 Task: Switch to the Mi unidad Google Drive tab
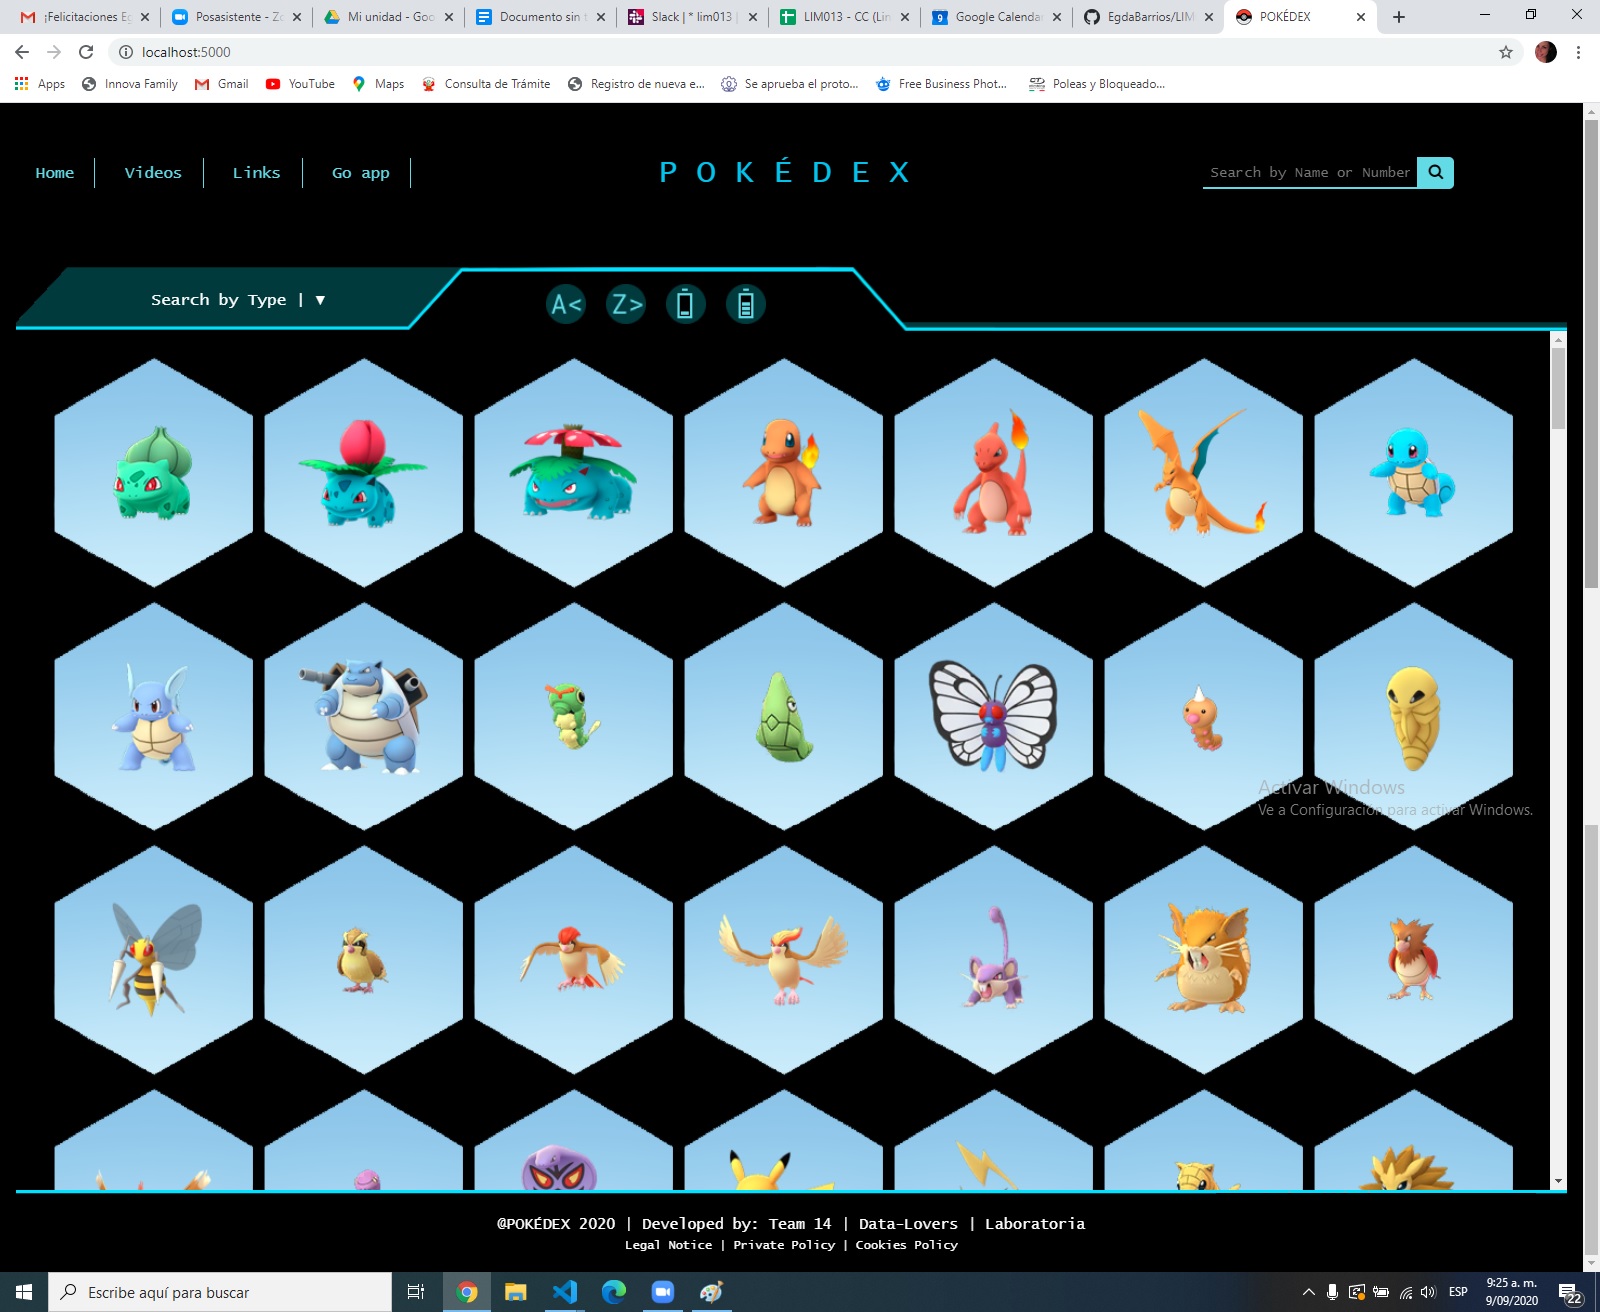tap(389, 17)
